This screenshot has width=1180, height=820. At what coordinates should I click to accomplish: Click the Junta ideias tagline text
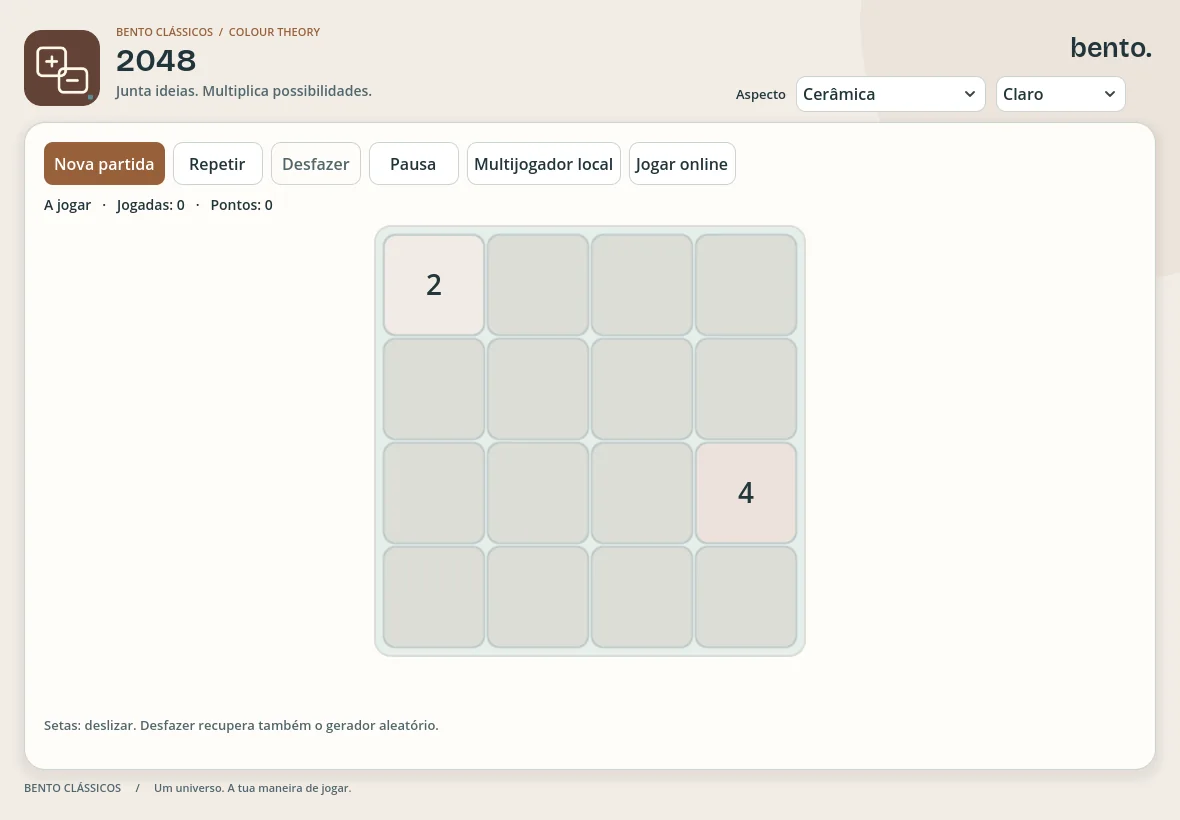click(243, 91)
